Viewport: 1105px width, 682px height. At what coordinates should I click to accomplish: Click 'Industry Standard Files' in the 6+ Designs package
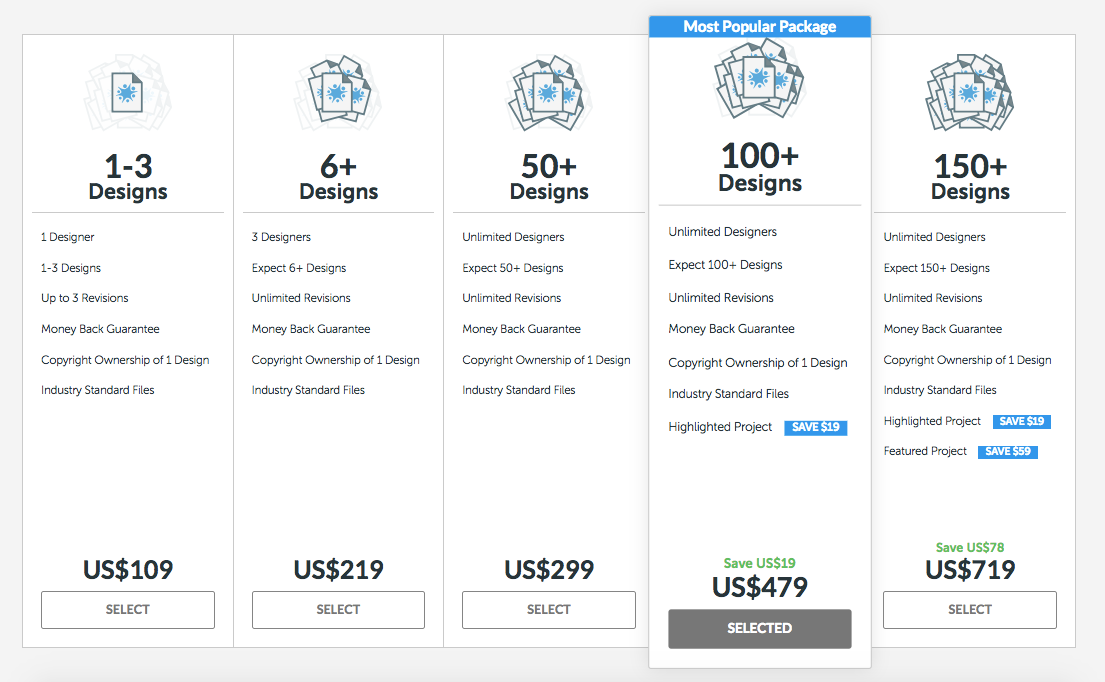(308, 390)
